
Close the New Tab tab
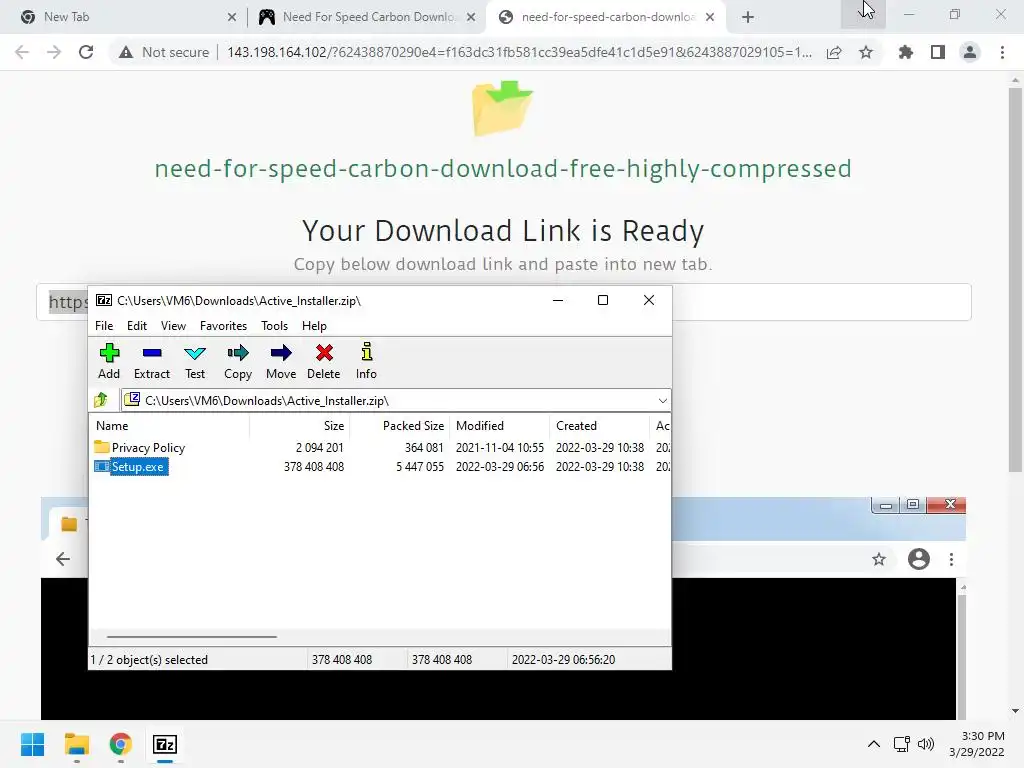232,17
